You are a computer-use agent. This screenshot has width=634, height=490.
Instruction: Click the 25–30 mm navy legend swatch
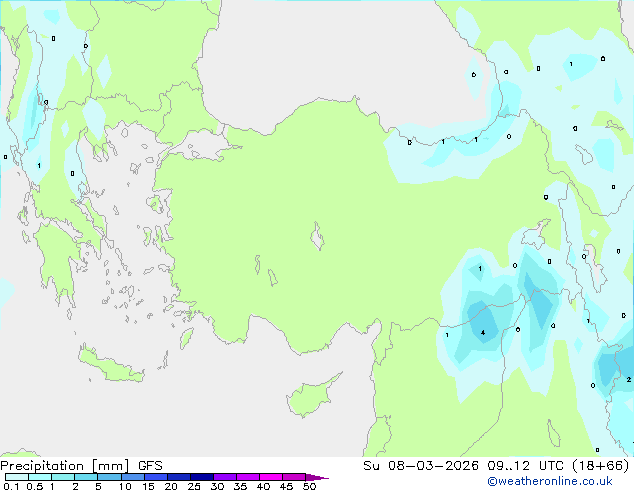point(201,477)
